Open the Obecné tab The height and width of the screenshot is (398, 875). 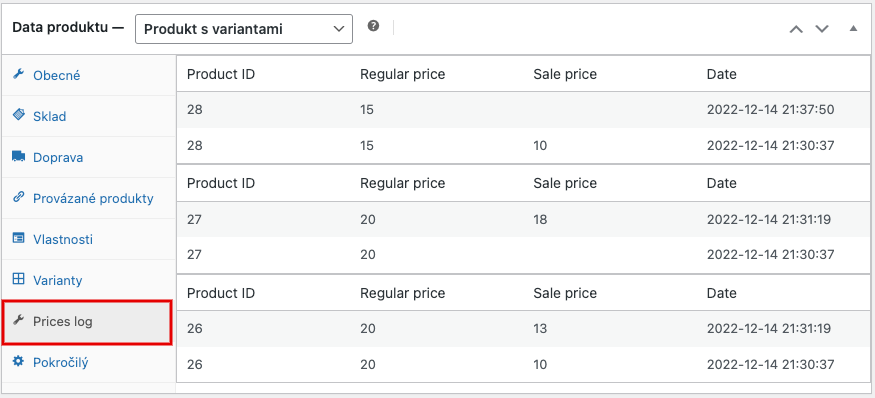click(x=89, y=75)
